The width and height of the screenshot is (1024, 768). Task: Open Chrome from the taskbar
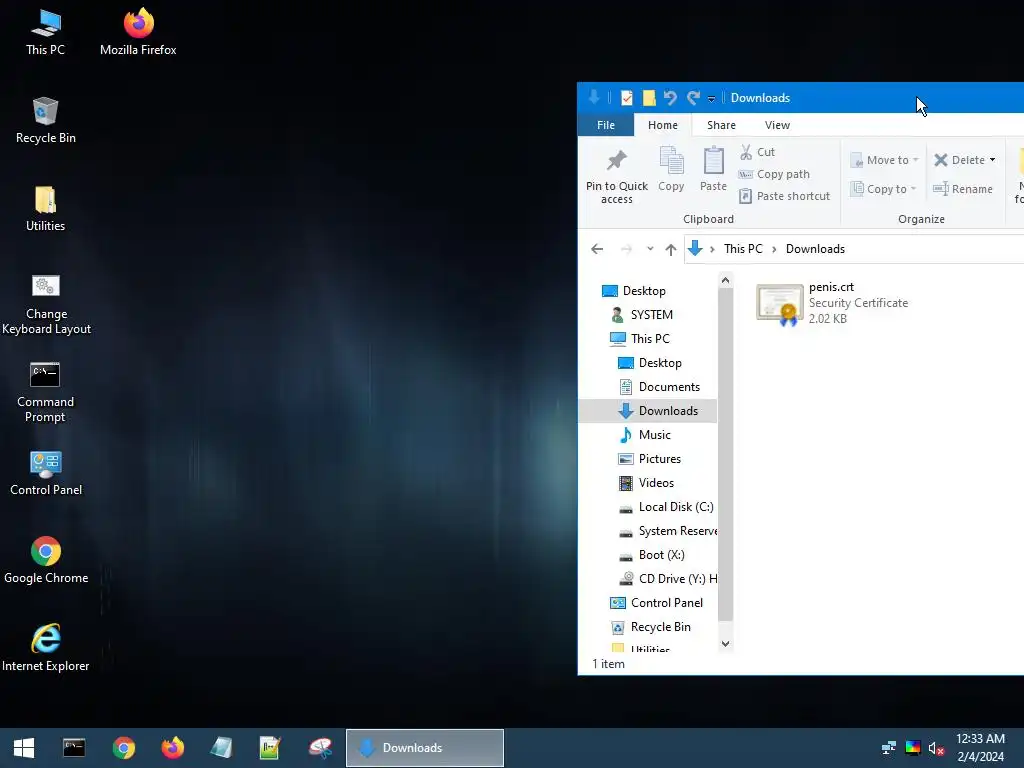point(123,748)
